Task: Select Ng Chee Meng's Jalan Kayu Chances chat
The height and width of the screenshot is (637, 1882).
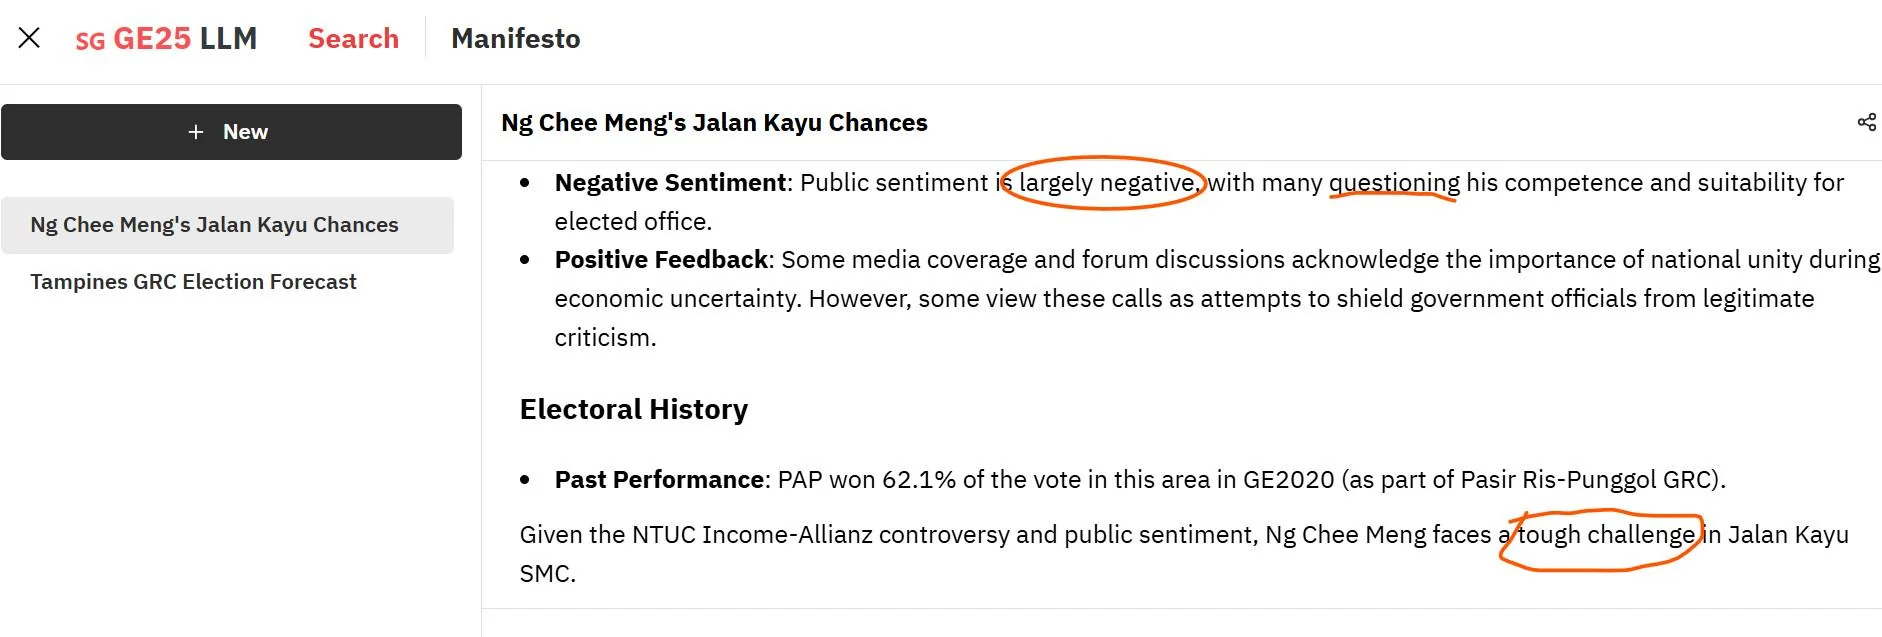Action: 227,225
